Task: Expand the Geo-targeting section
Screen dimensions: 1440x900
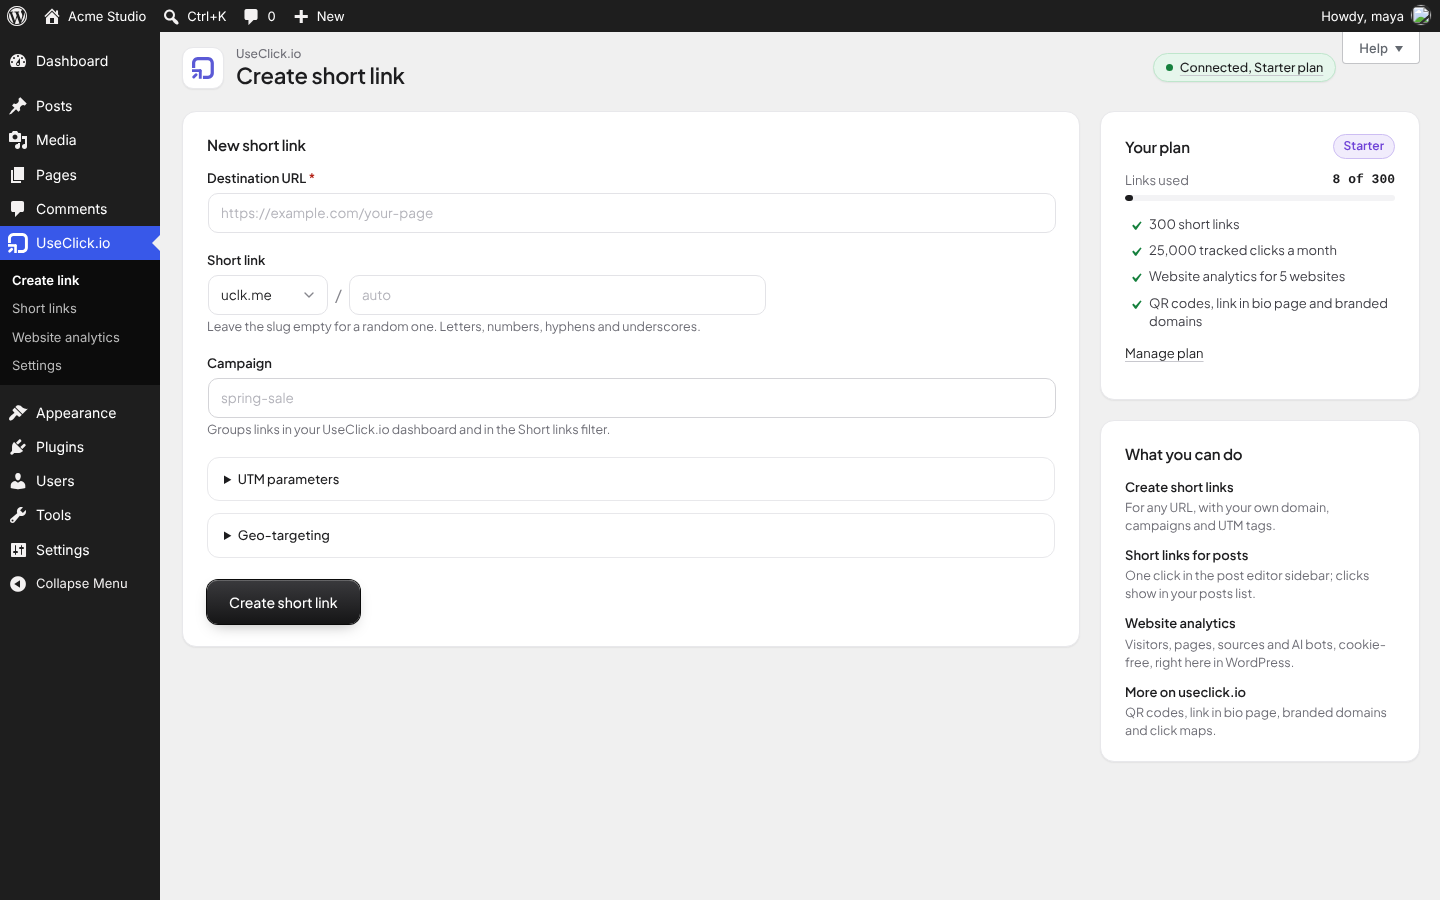Action: point(631,535)
